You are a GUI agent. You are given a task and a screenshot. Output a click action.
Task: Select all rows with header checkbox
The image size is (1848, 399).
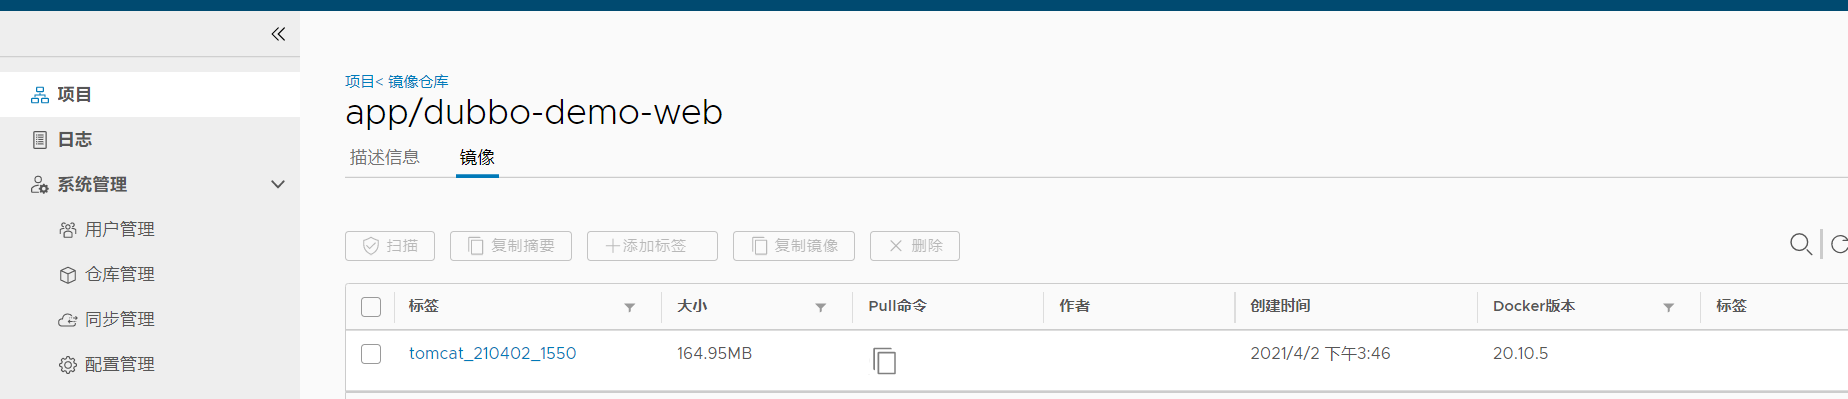pyautogui.click(x=371, y=307)
